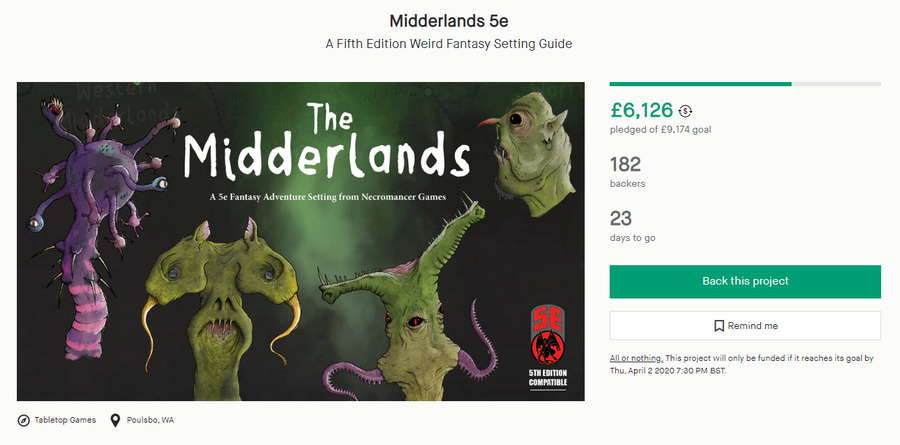Click the location pin icon near Poulsbo
Screen dimensions: 900x445
[x=116, y=420]
